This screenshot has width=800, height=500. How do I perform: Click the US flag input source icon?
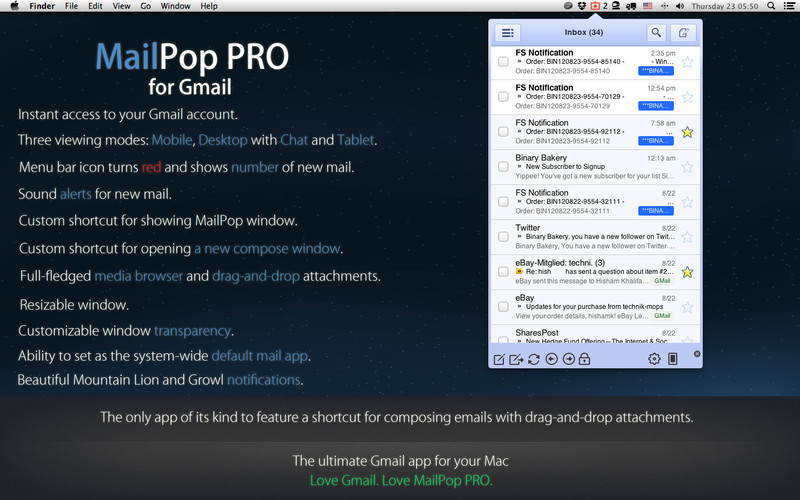point(647,6)
